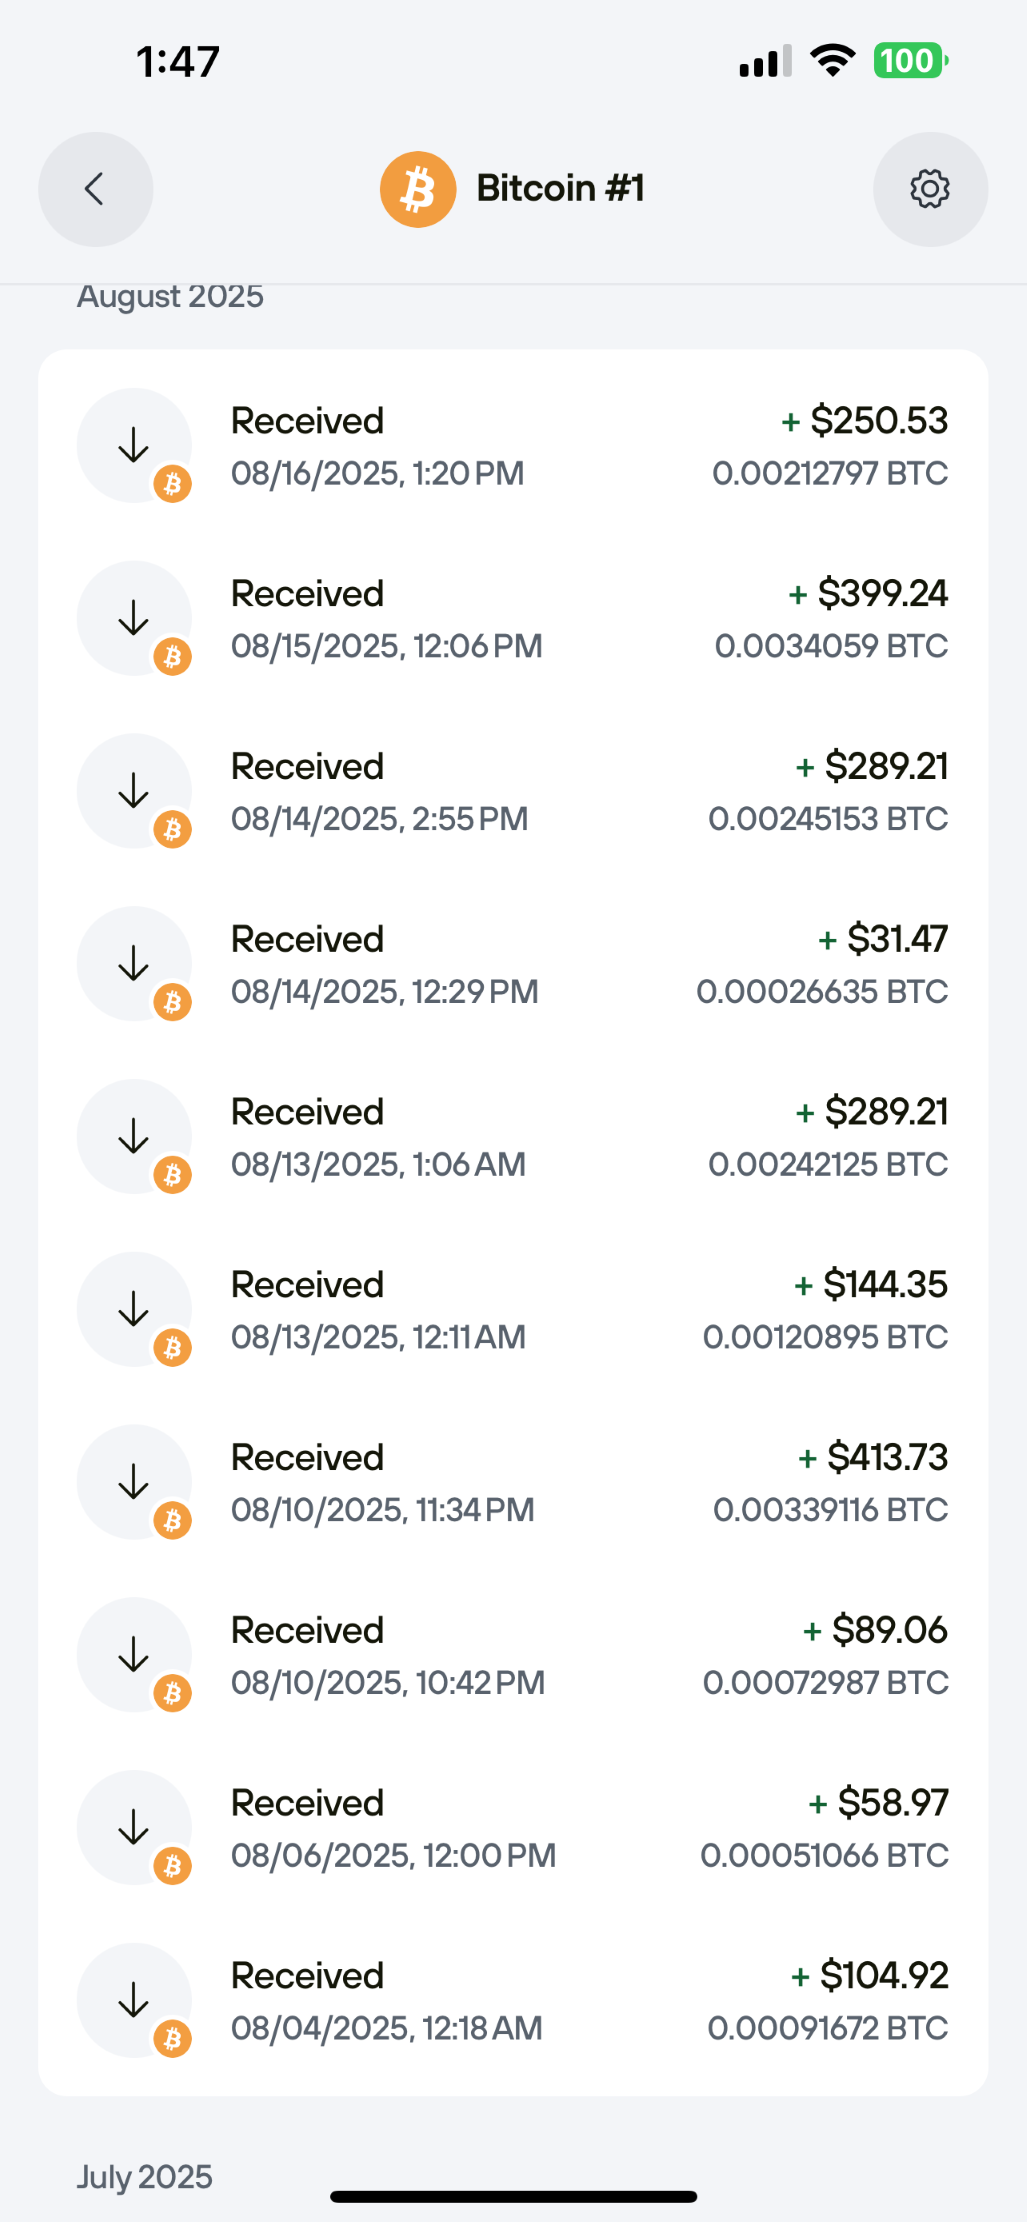Tap the Bitcoin #1 wallet title
Image resolution: width=1027 pixels, height=2222 pixels.
[x=560, y=188]
